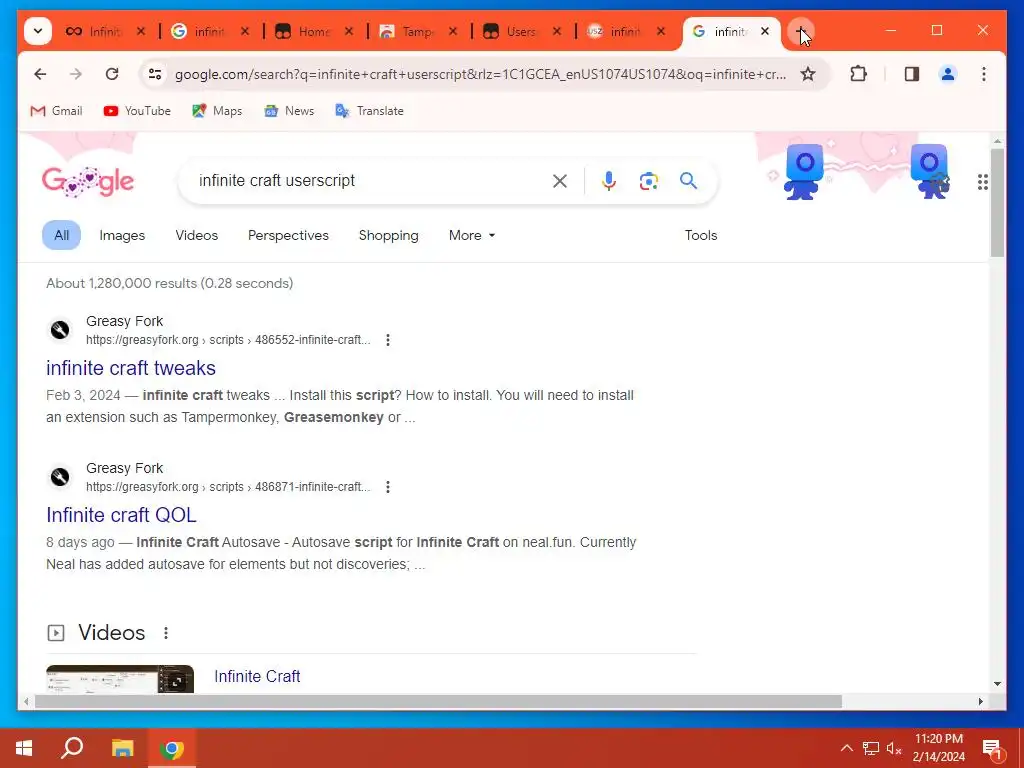Show hidden system tray icons
This screenshot has width=1024, height=768.
[x=846, y=748]
